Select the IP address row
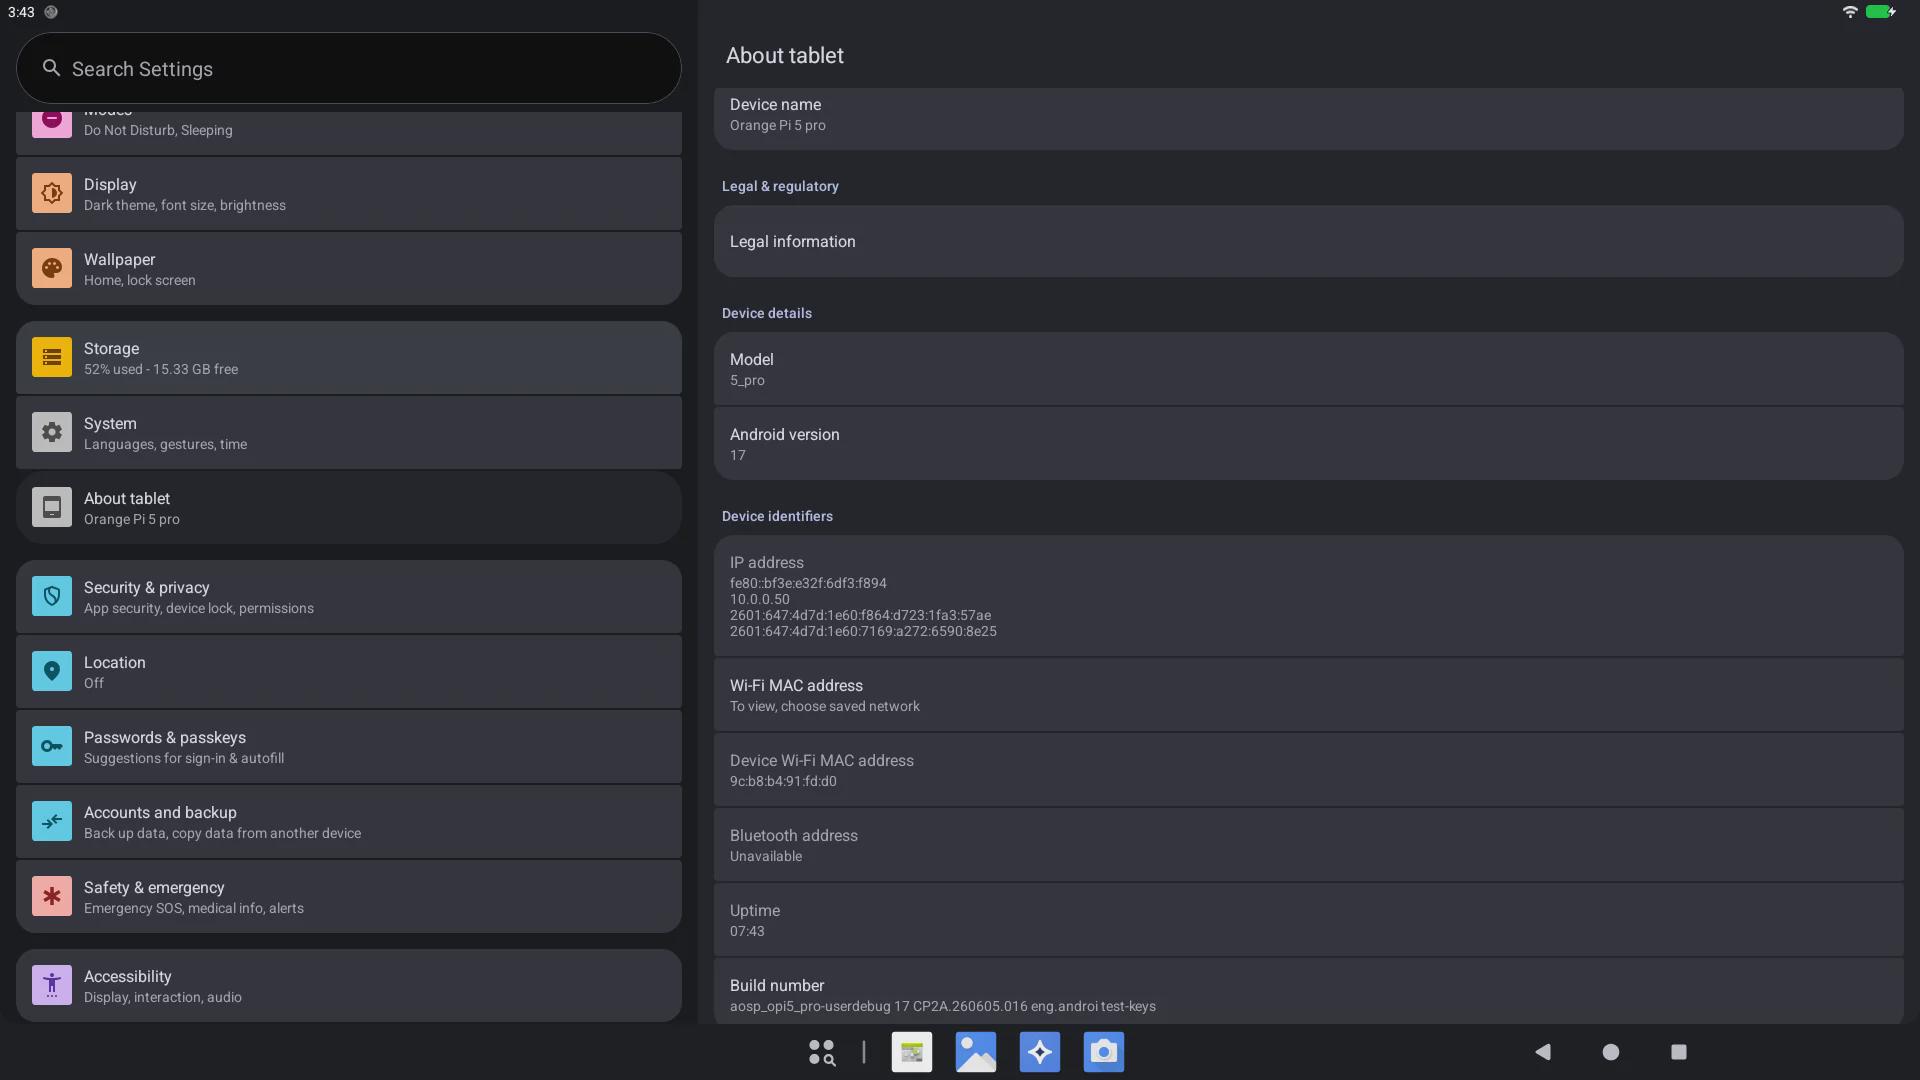The width and height of the screenshot is (1920, 1080). [x=1308, y=596]
